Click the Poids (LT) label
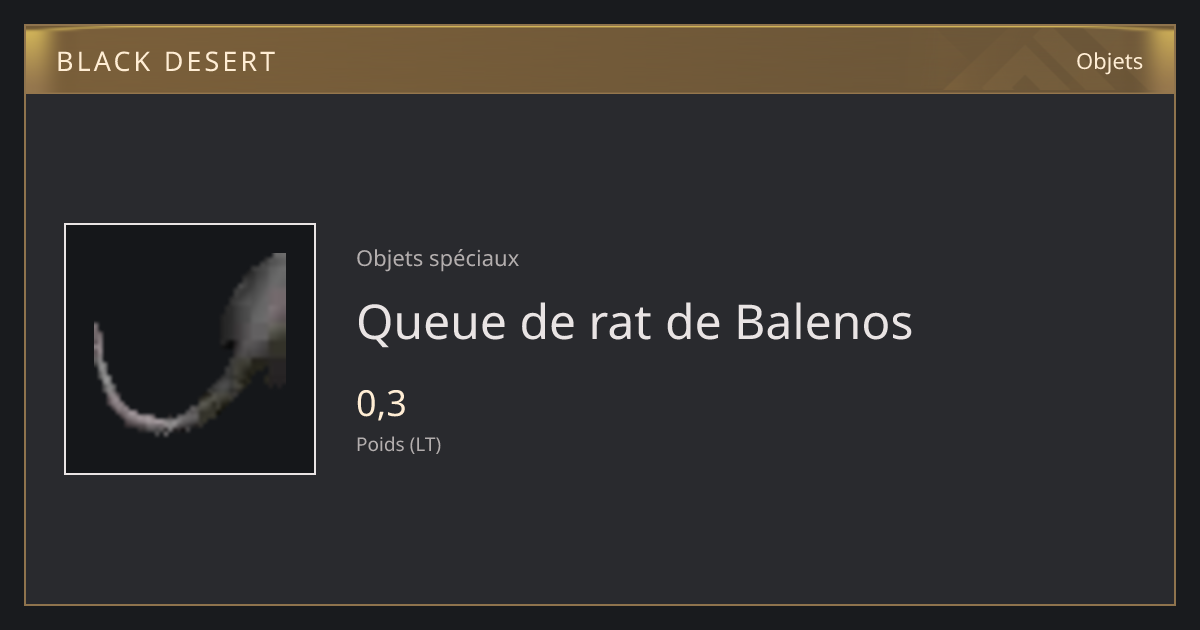 tap(398, 444)
